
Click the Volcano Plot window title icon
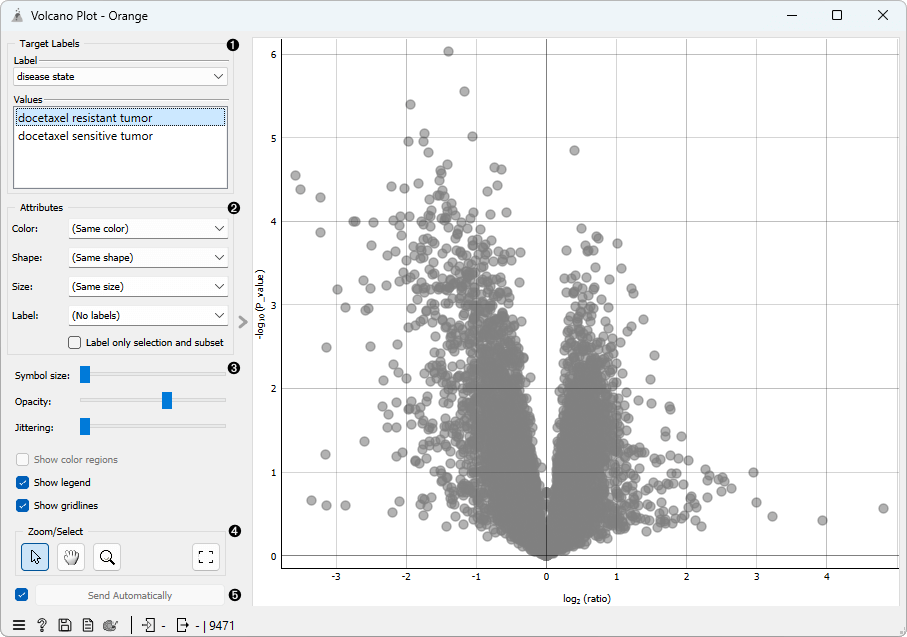(x=17, y=16)
